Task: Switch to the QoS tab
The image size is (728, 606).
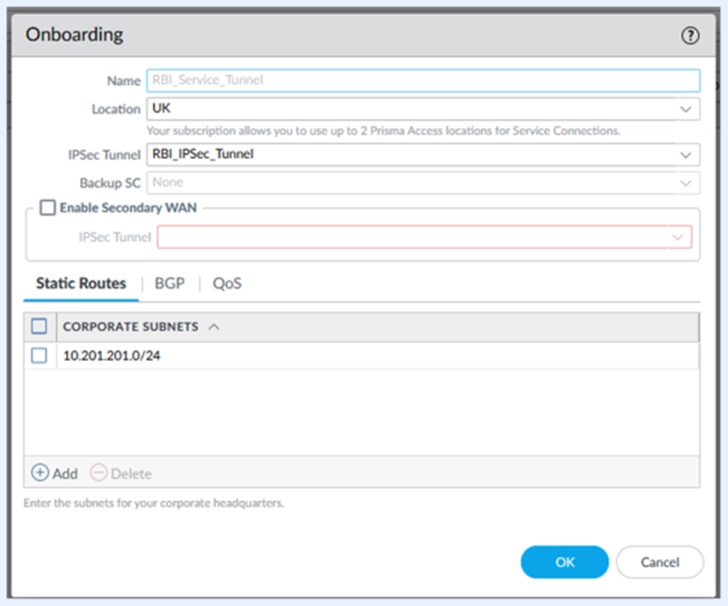Action: point(227,284)
